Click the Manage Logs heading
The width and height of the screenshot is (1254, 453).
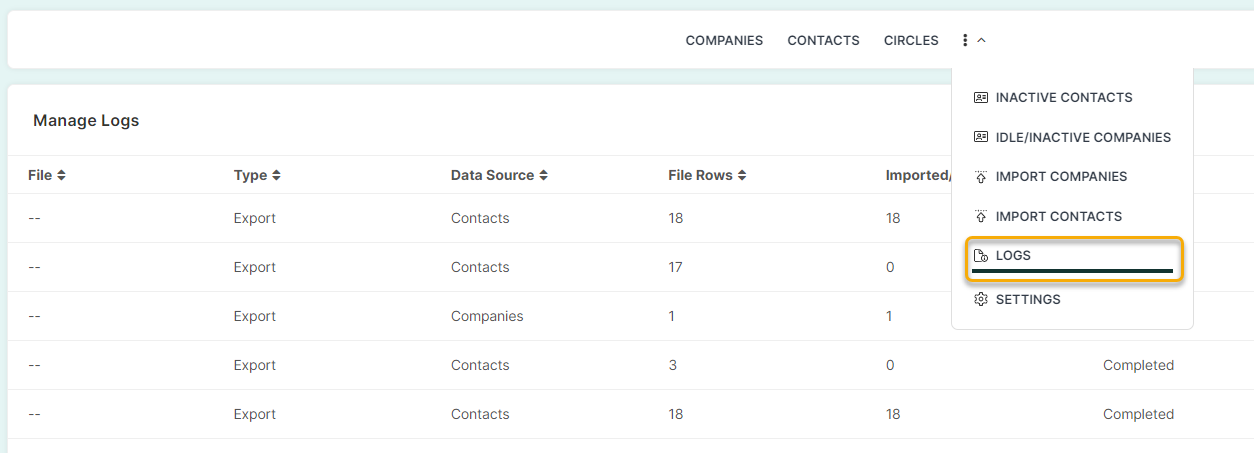[86, 121]
